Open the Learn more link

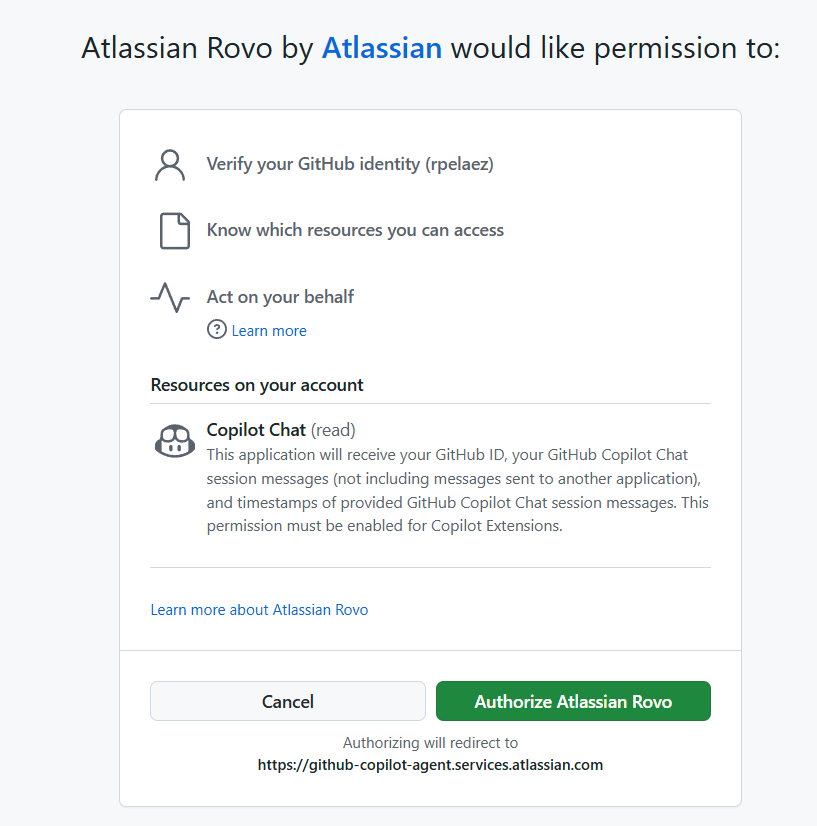[x=269, y=331]
